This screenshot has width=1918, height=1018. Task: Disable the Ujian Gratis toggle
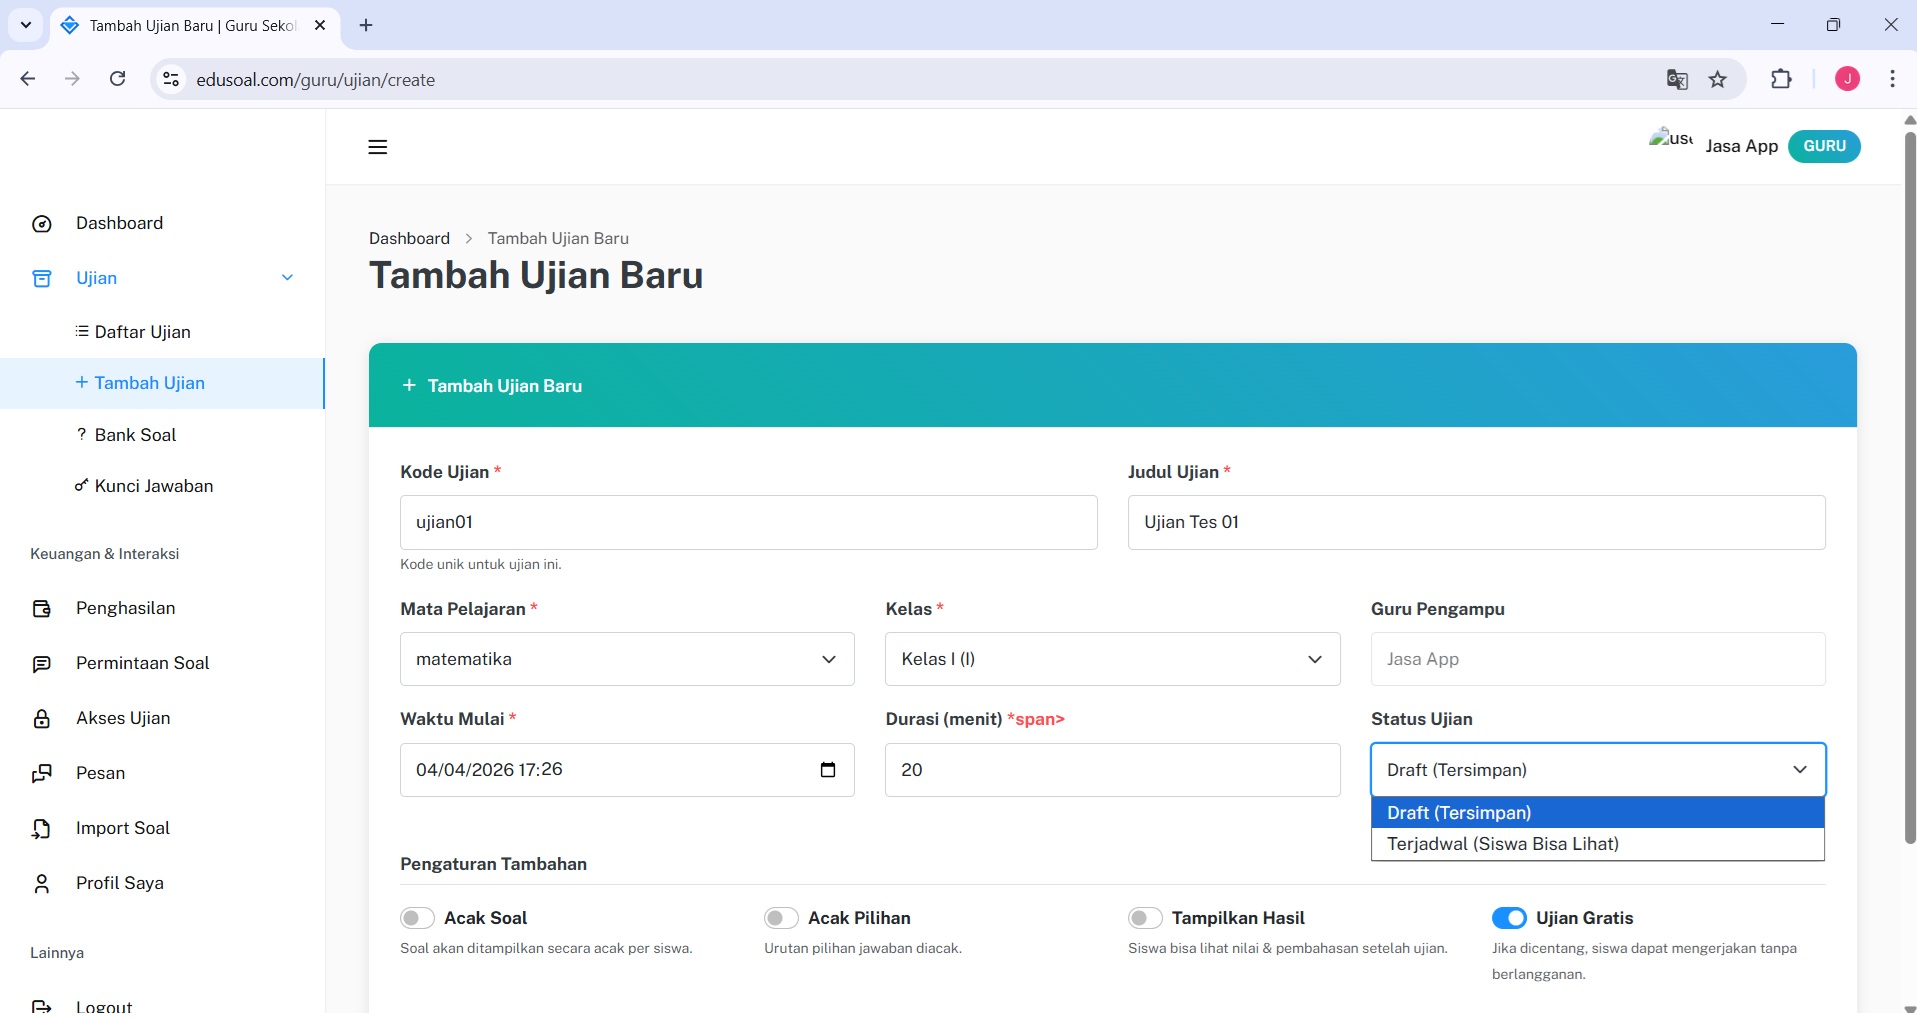click(1510, 918)
